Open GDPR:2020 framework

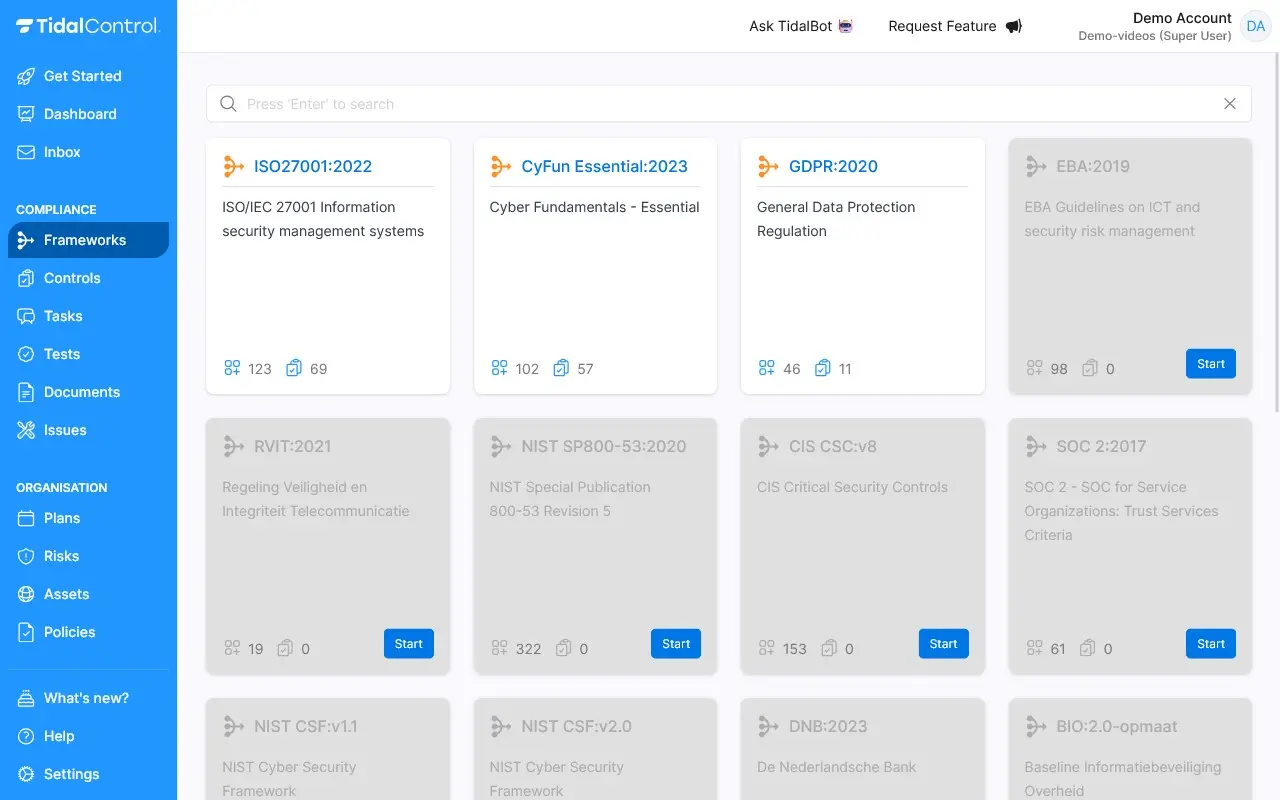point(833,167)
